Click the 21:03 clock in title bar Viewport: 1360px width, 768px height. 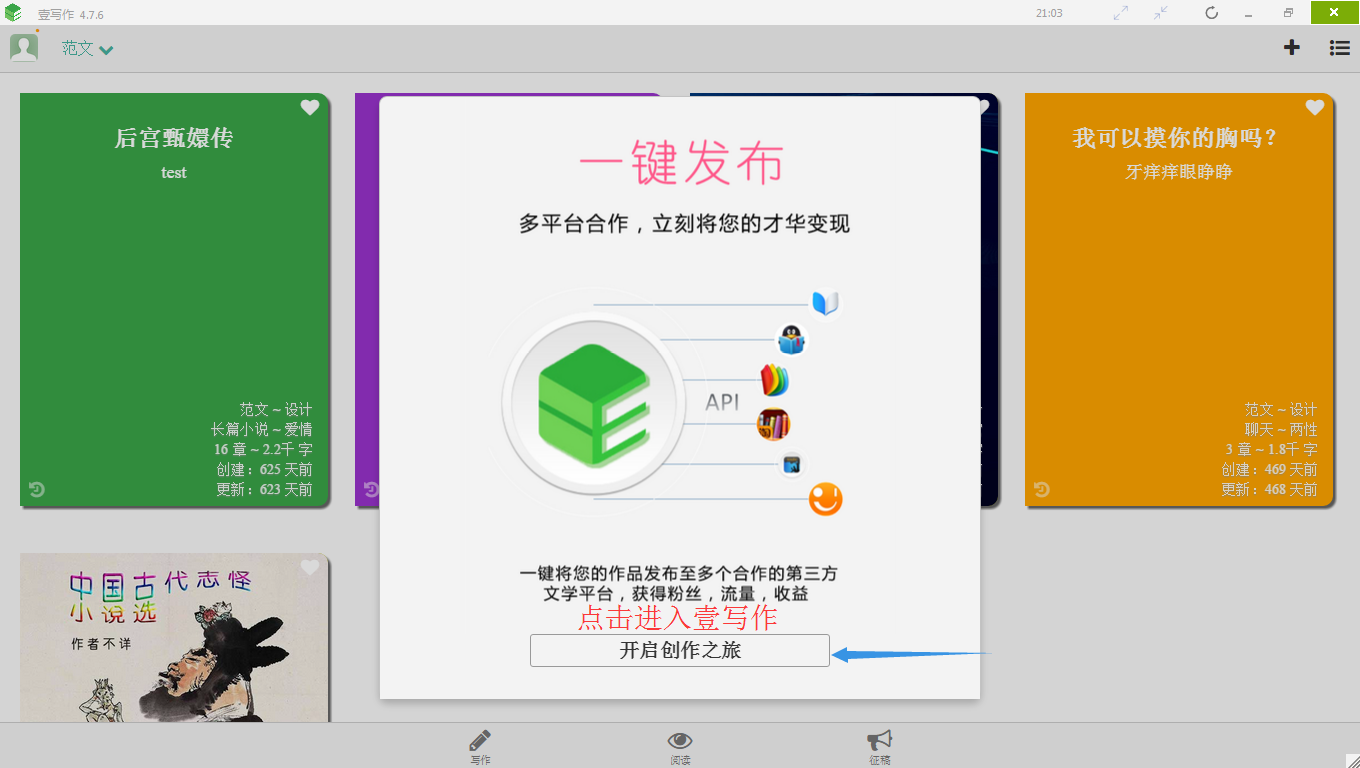tap(1049, 13)
